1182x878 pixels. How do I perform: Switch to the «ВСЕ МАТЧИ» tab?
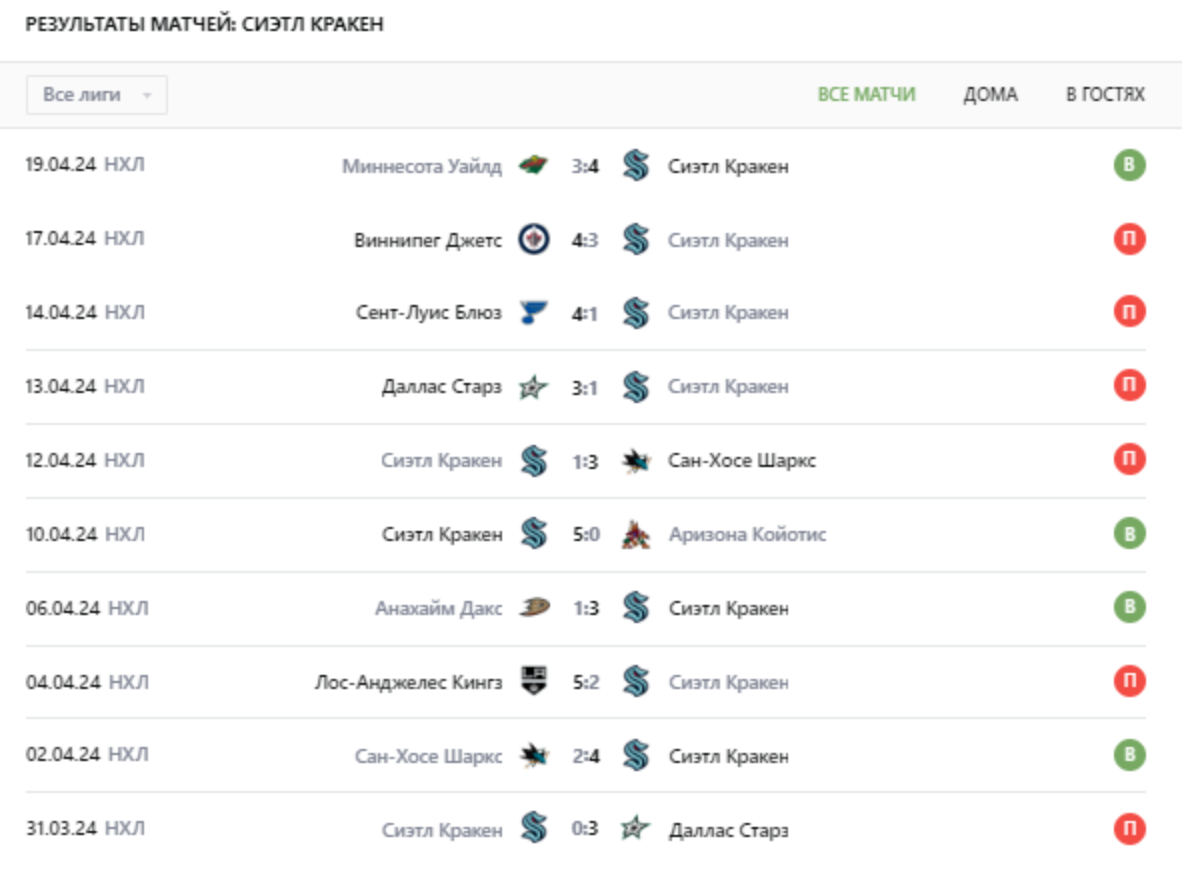pos(866,95)
